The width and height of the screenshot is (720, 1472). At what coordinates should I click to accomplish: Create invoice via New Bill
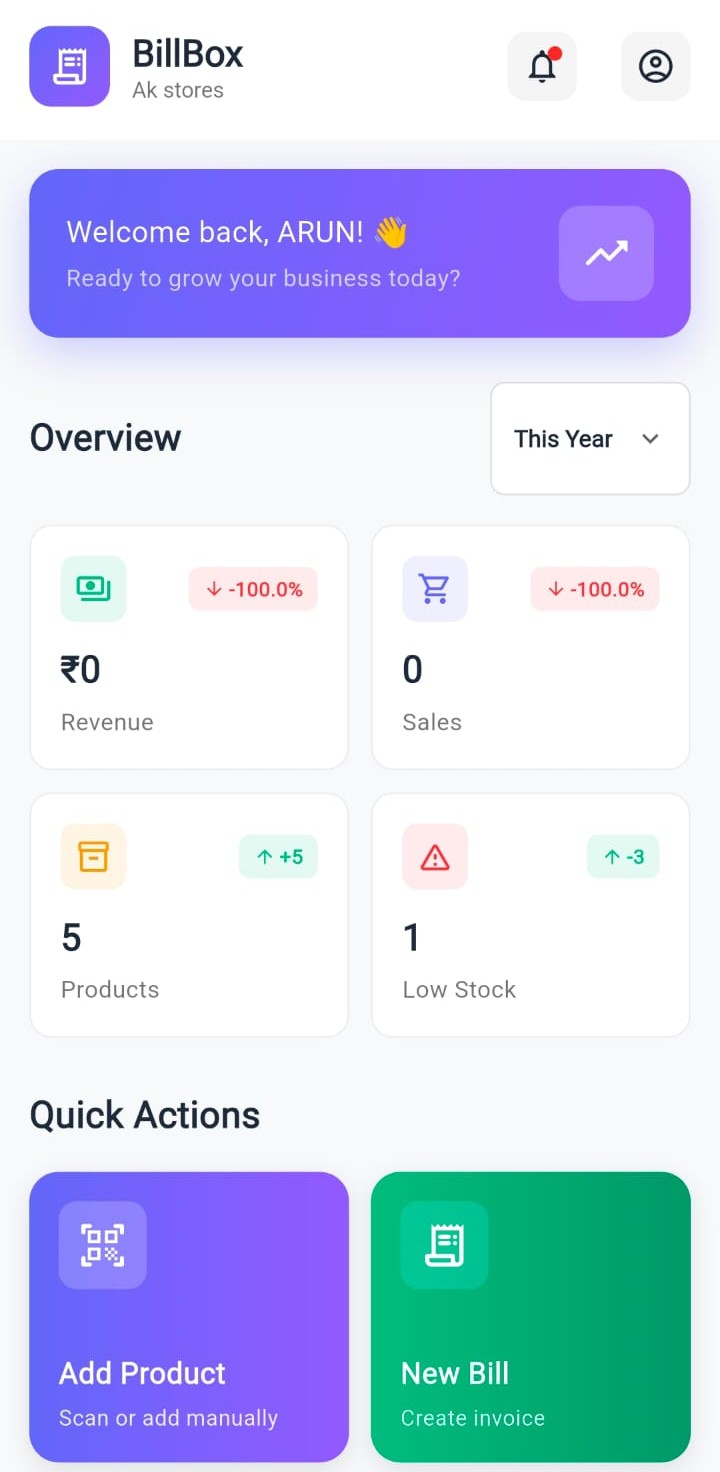click(x=530, y=1316)
